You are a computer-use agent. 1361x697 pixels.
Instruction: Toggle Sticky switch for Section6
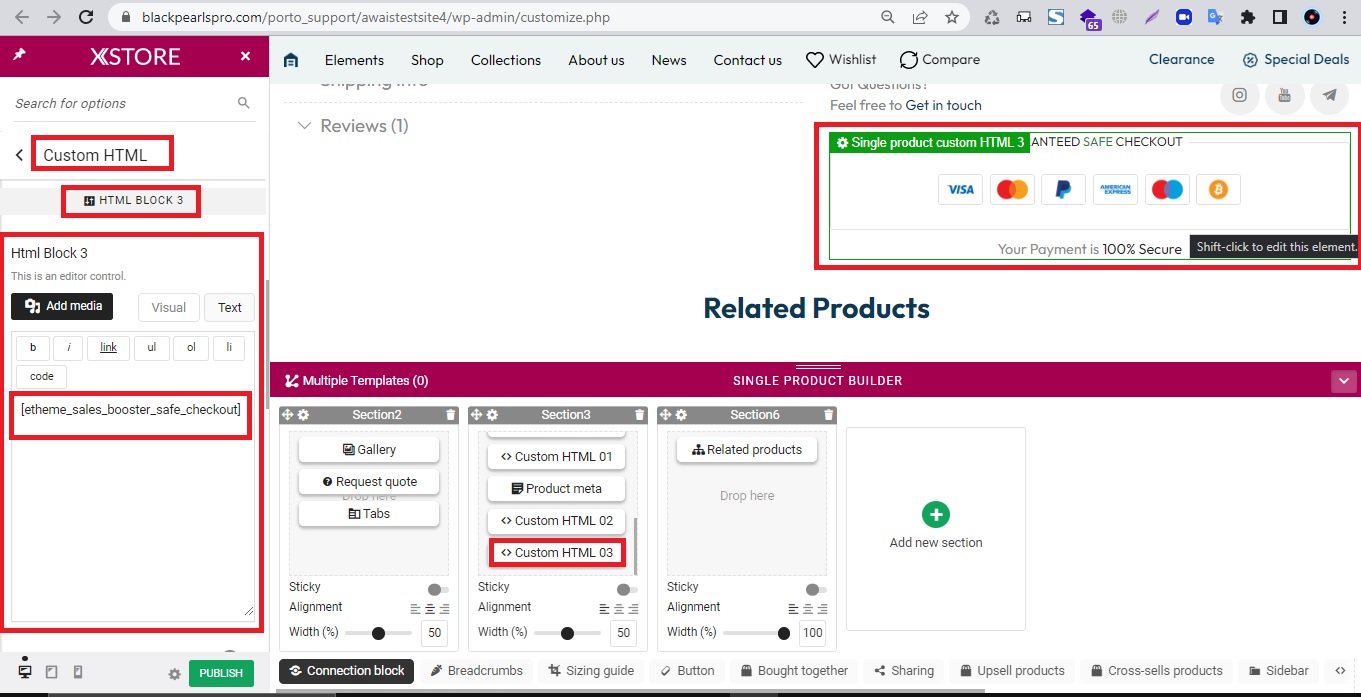pos(816,590)
